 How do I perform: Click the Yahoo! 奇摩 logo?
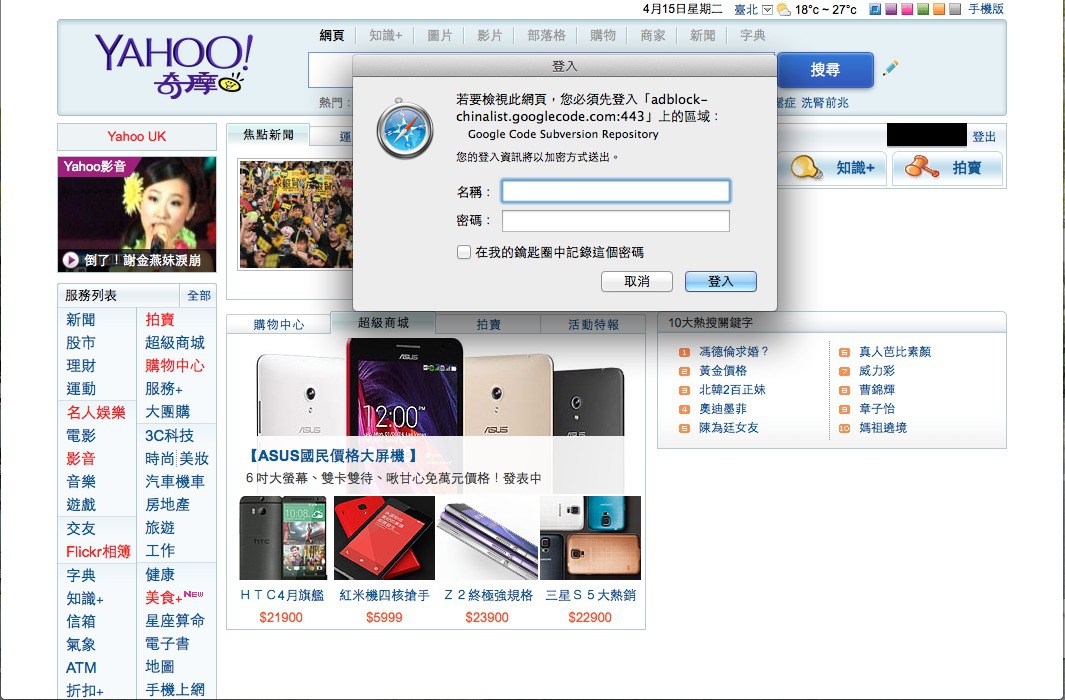174,65
